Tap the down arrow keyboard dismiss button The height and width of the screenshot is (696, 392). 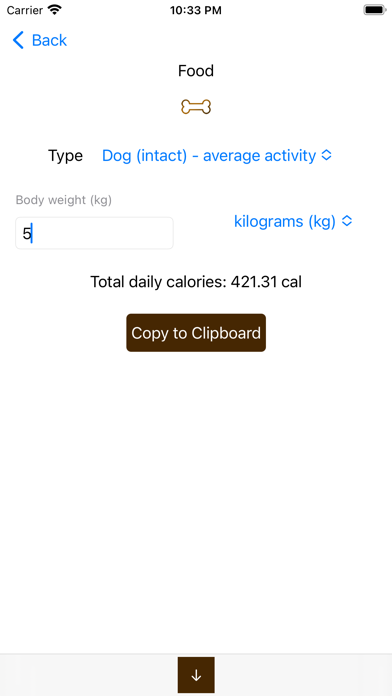tap(196, 675)
